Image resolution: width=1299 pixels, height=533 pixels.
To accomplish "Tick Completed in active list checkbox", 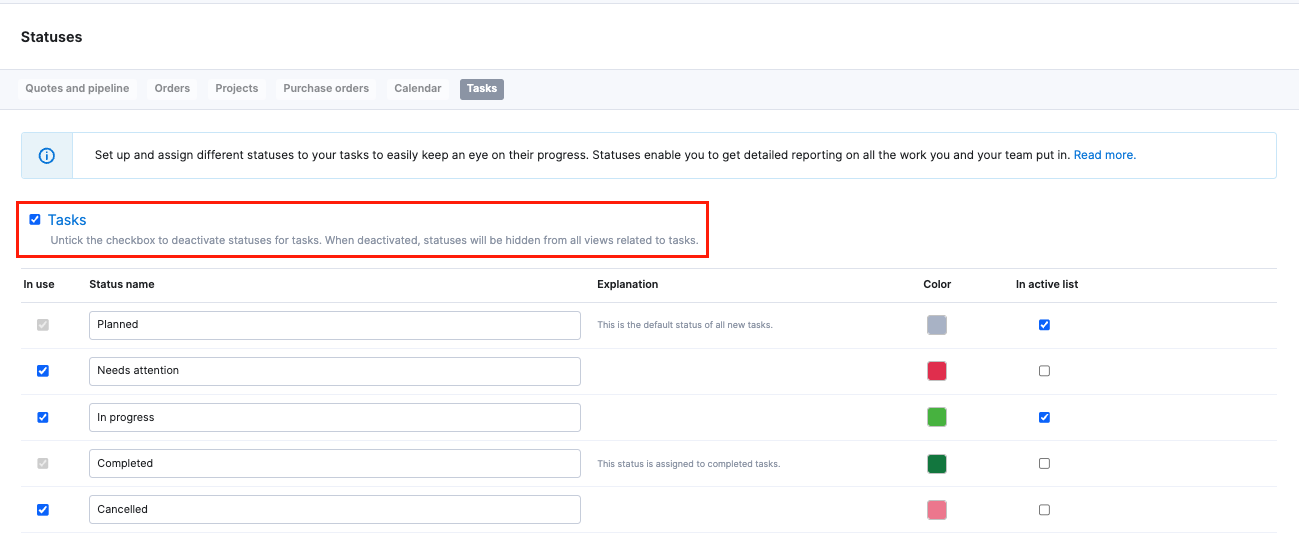I will pyautogui.click(x=1044, y=464).
